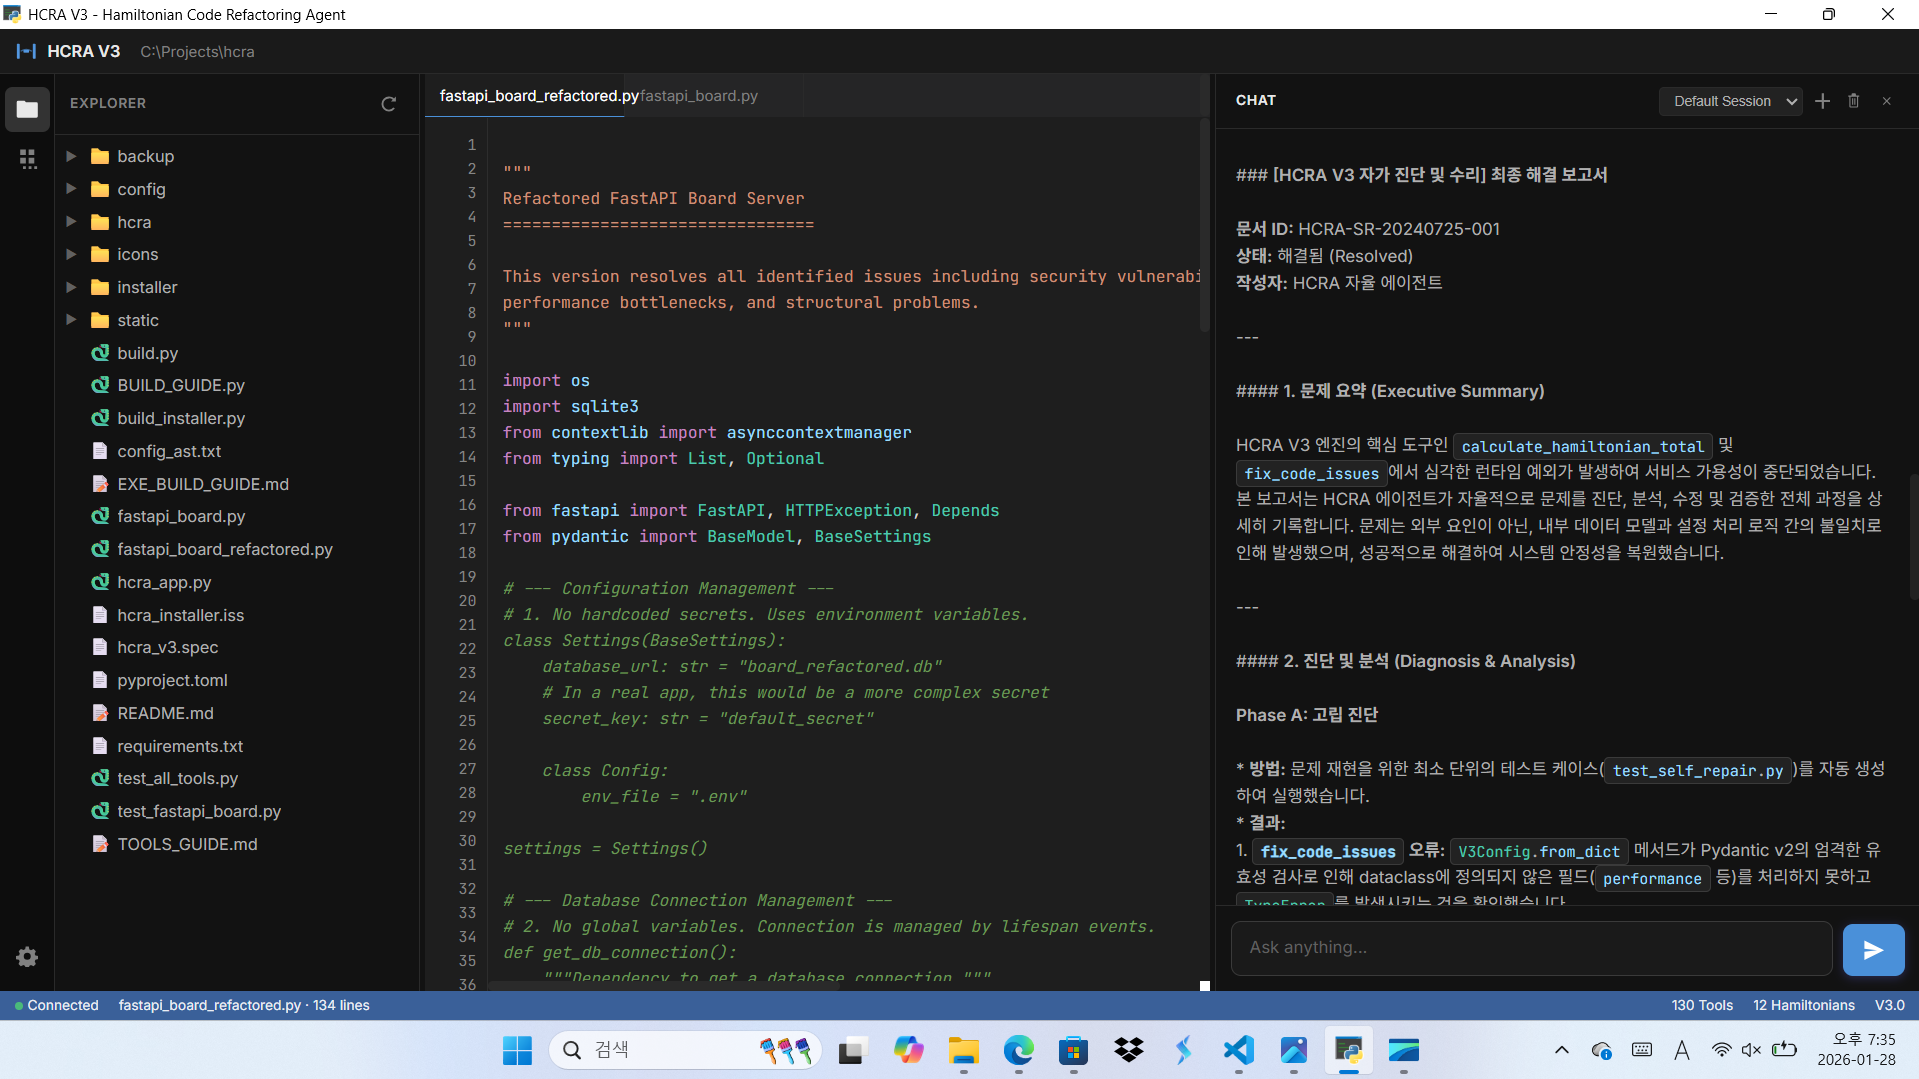Open Microsoft Edge from the taskbar
1919x1079 pixels.
(x=1018, y=1050)
